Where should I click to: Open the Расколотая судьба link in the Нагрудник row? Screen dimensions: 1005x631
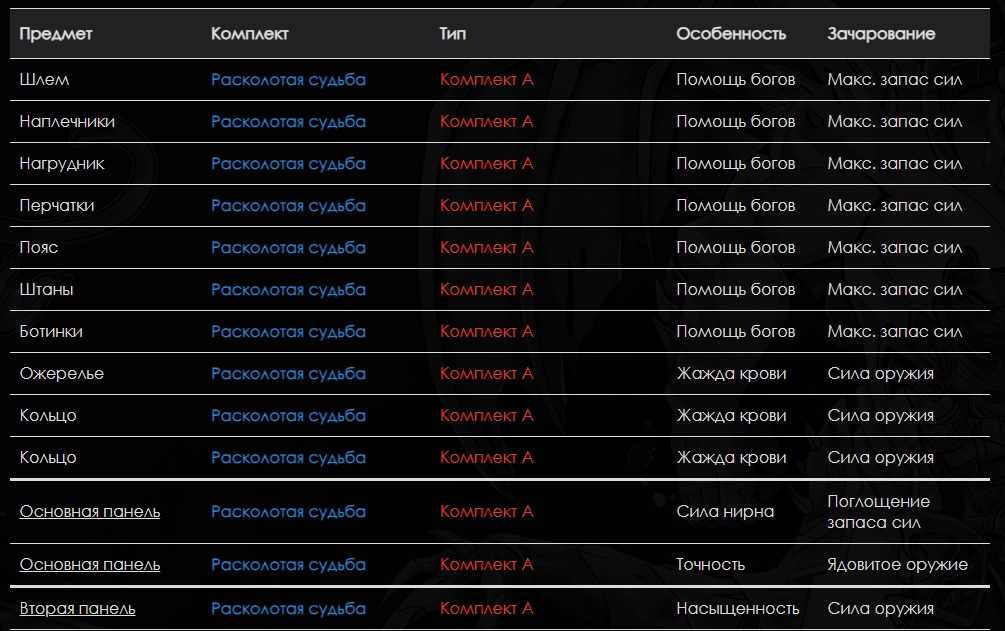point(288,164)
